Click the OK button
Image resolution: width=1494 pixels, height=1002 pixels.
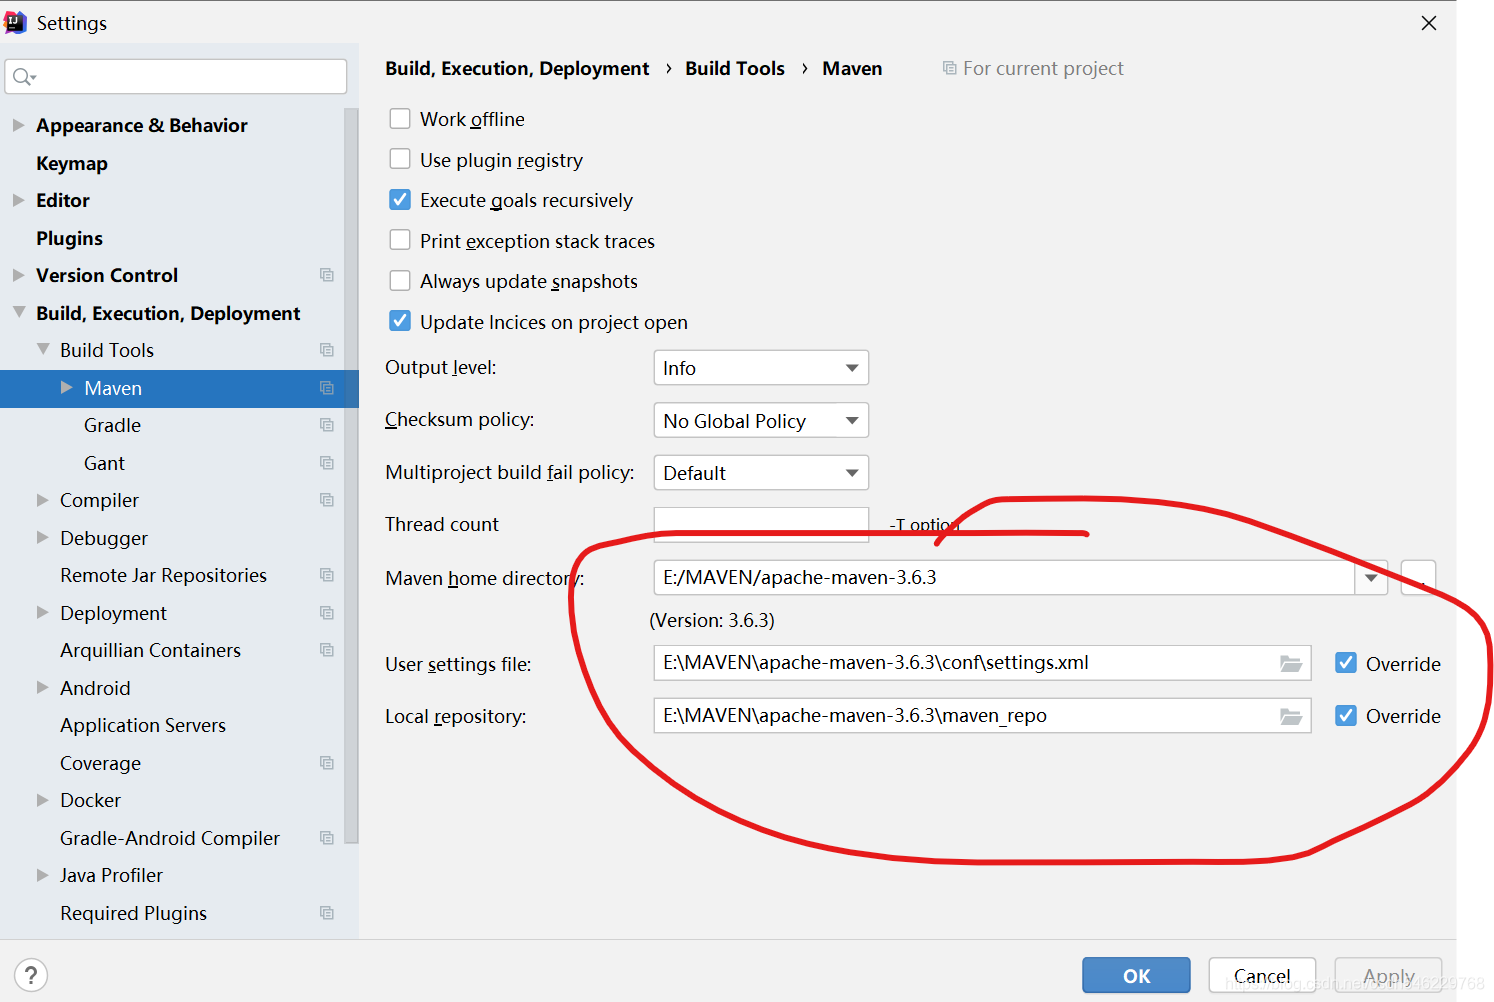(1136, 975)
